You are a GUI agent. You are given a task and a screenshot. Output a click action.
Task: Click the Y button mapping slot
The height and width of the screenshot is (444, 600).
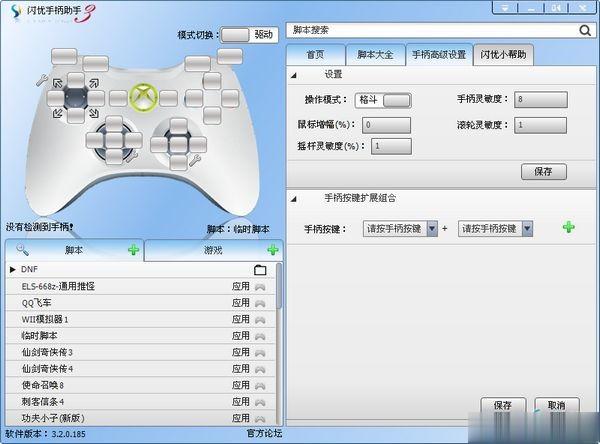click(212, 82)
